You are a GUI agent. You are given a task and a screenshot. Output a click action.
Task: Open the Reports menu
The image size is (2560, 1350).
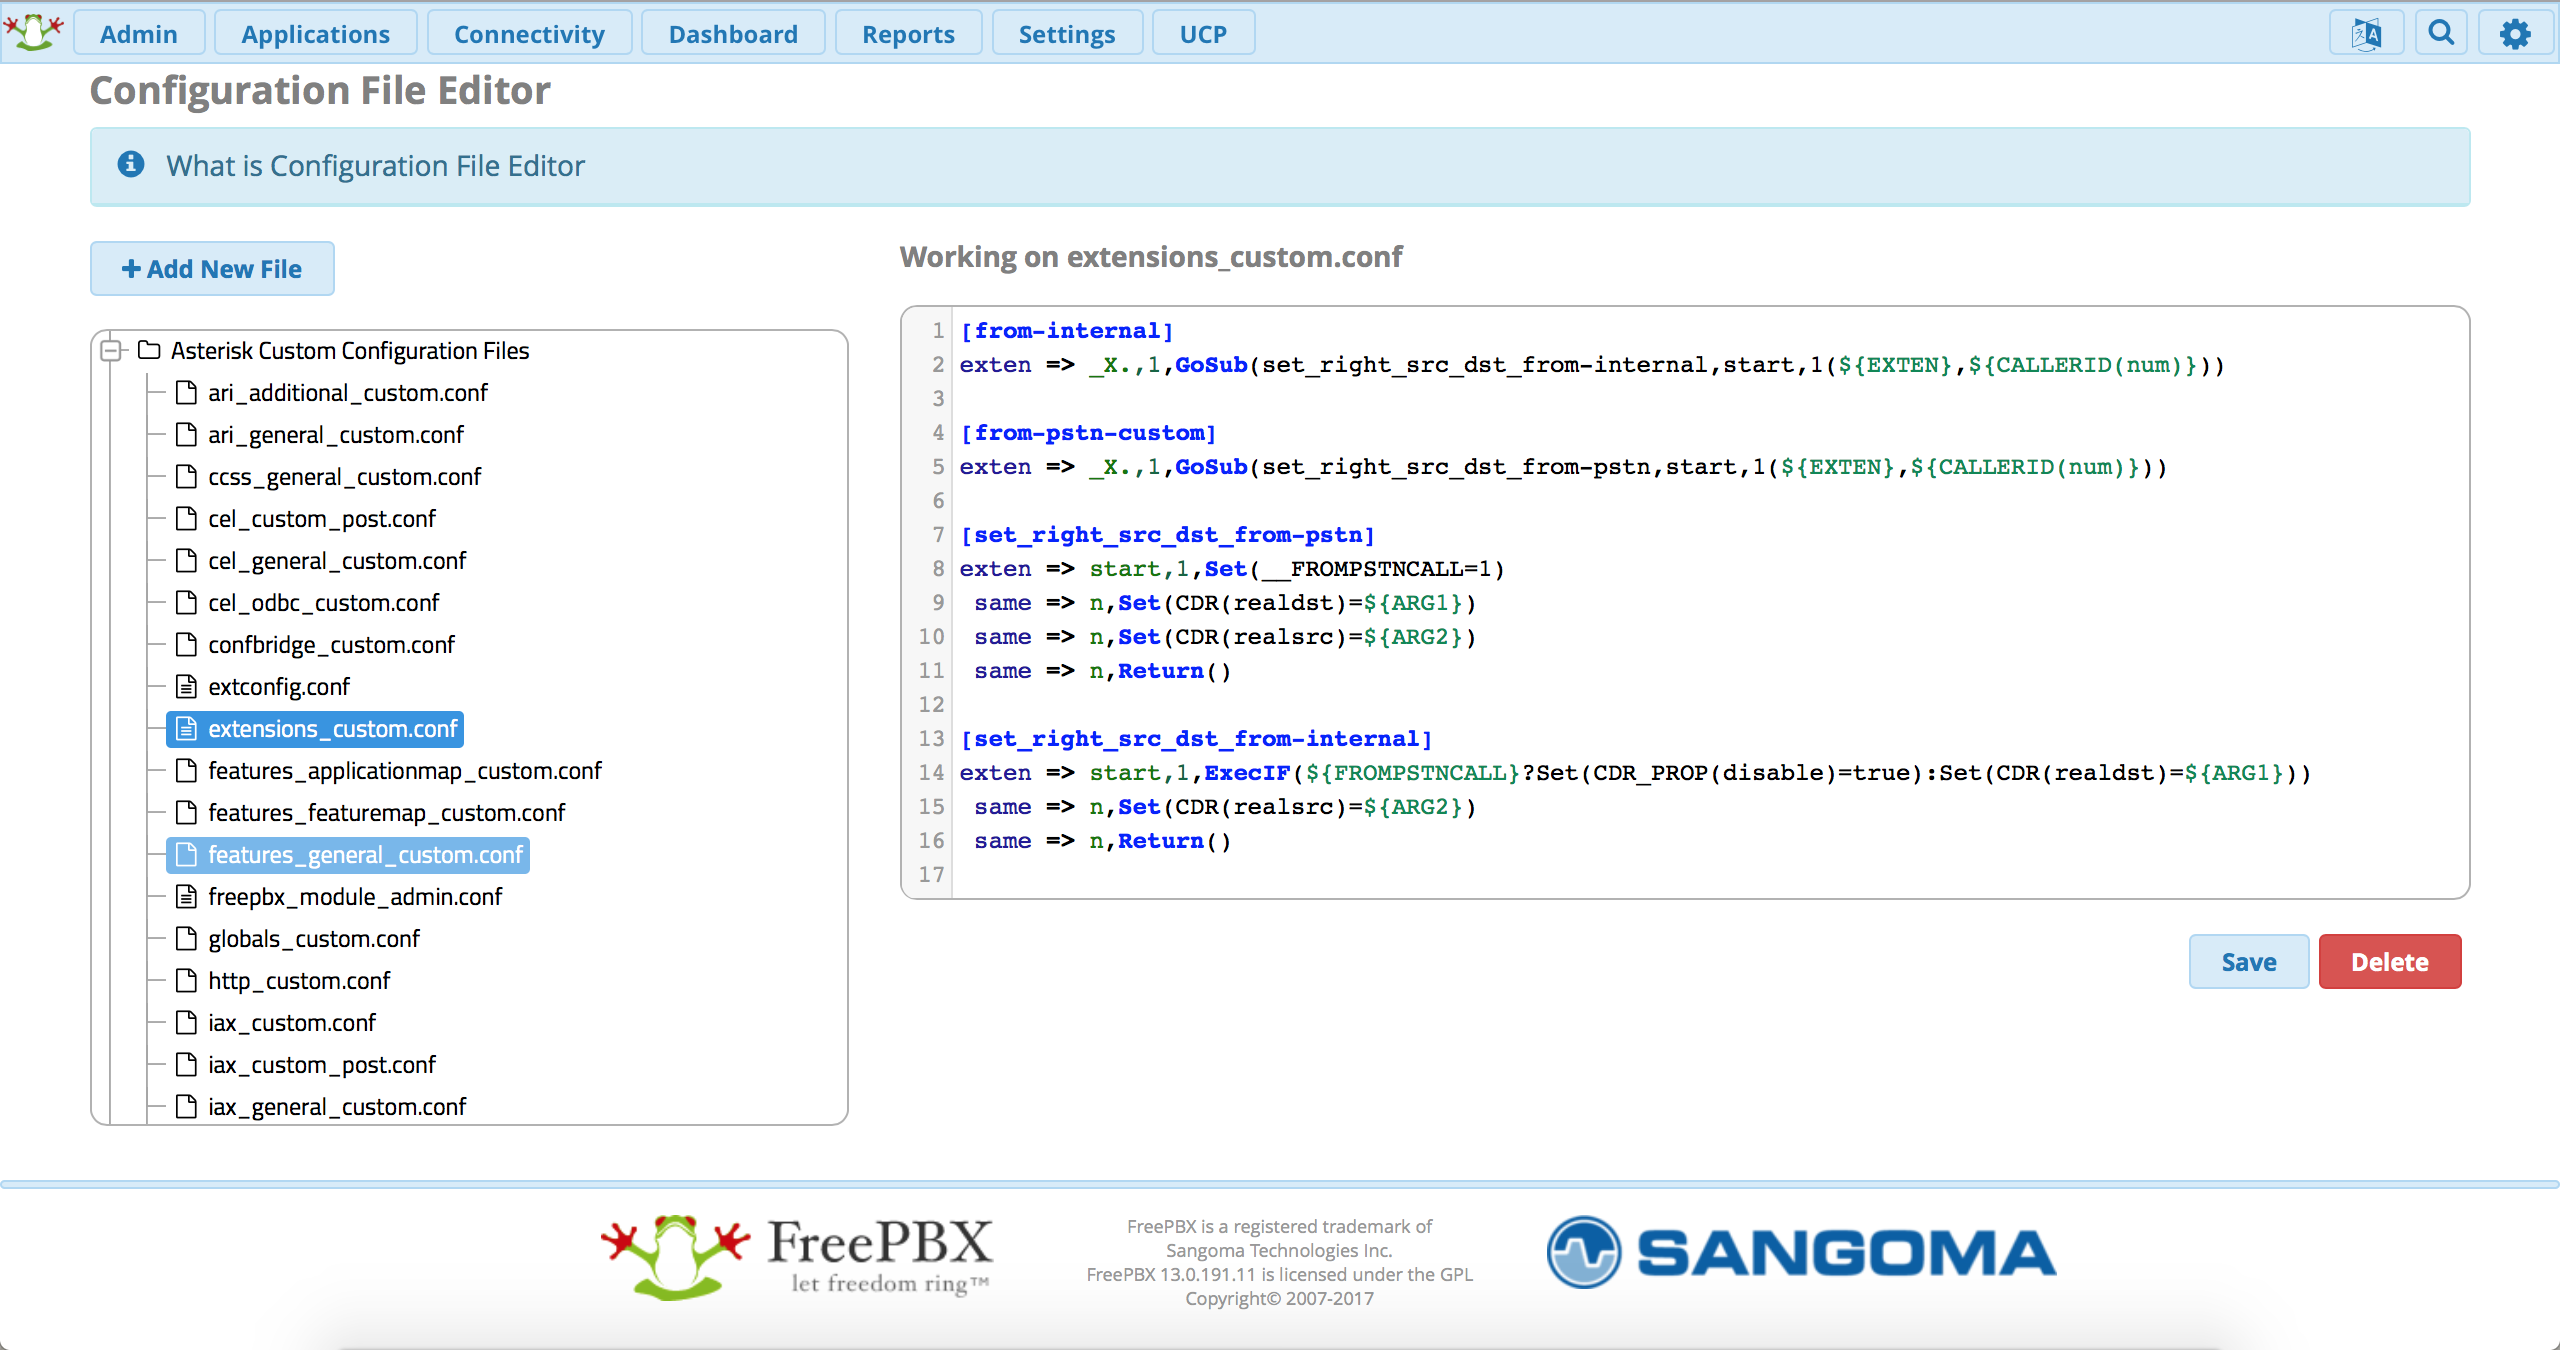(908, 34)
